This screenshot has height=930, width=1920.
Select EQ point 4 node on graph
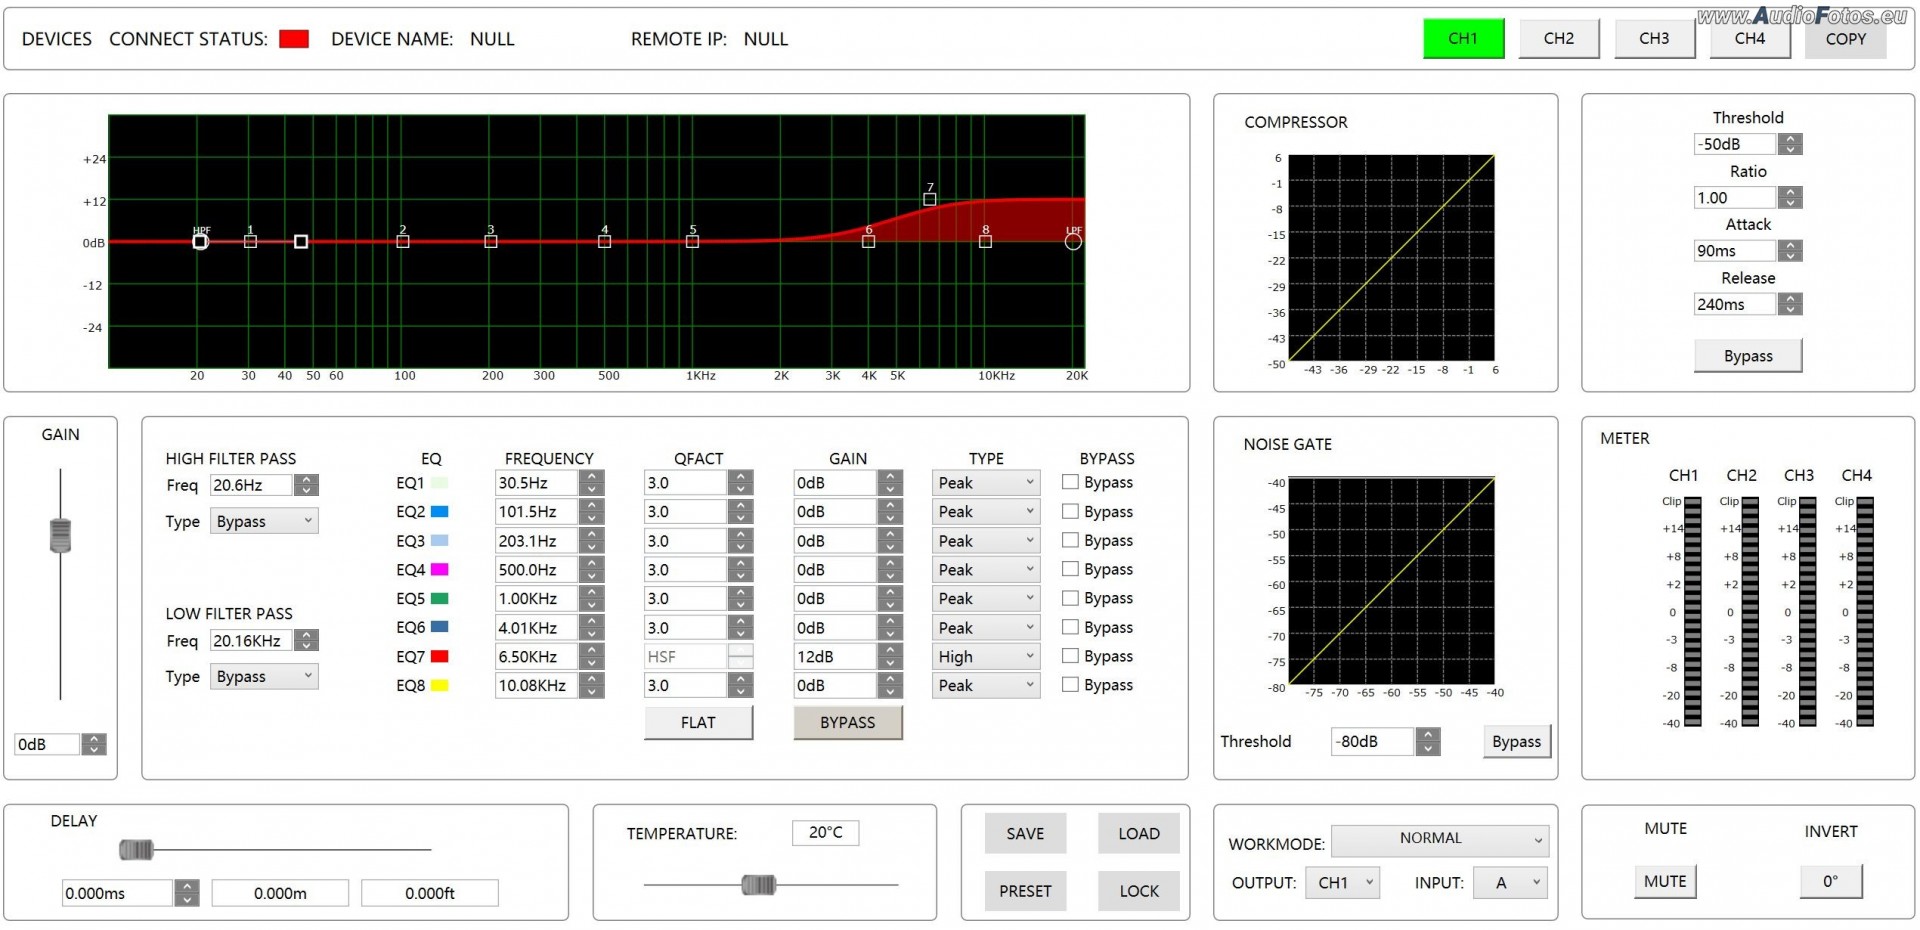pyautogui.click(x=604, y=241)
